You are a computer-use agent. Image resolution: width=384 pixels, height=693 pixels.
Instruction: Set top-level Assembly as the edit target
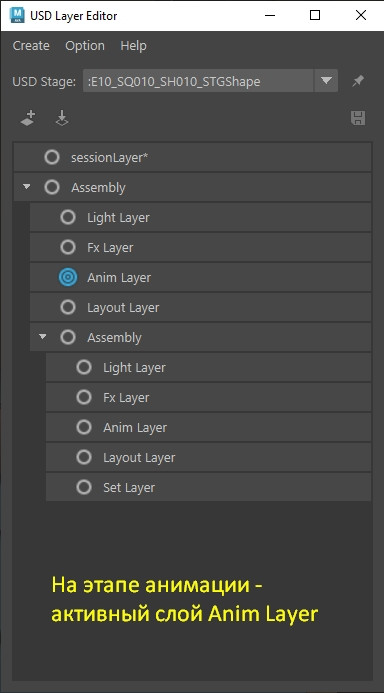[52, 187]
